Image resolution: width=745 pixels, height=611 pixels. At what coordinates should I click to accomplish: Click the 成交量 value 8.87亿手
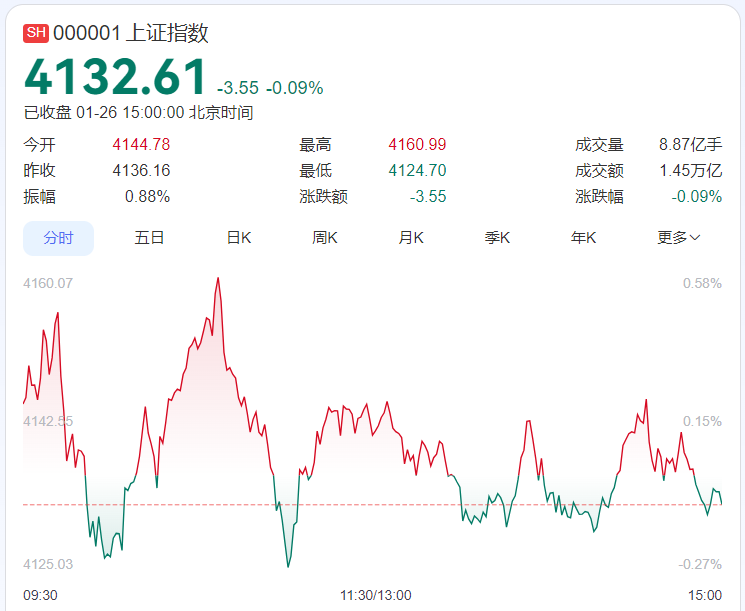click(x=690, y=145)
